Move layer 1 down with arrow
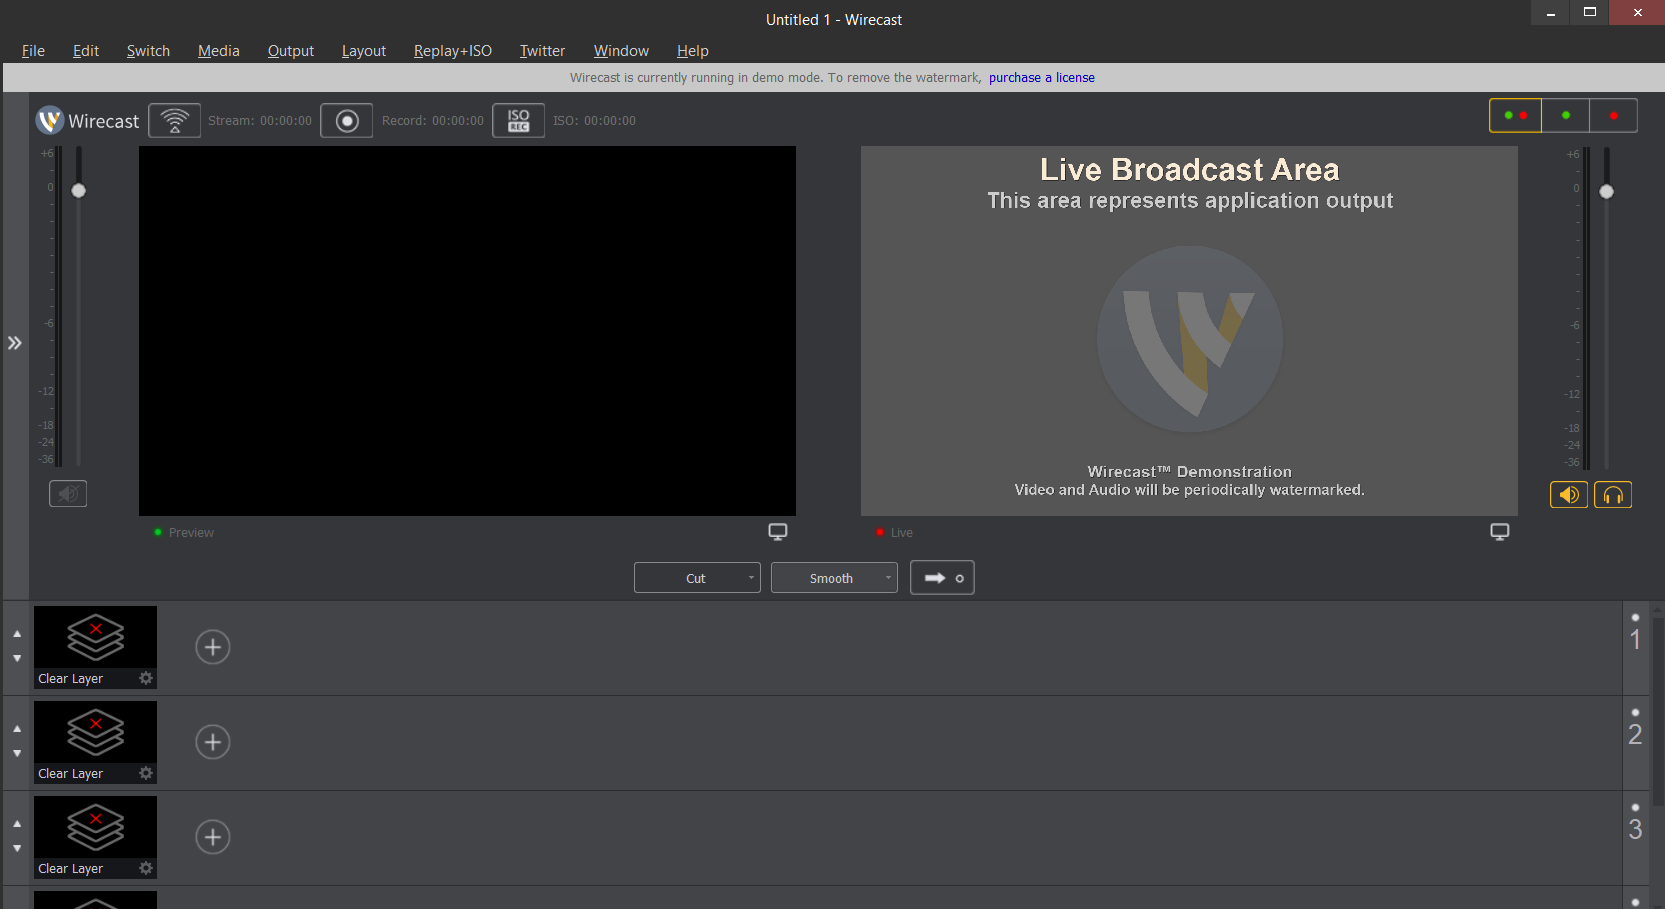Viewport: 1665px width, 909px height. click(17, 658)
